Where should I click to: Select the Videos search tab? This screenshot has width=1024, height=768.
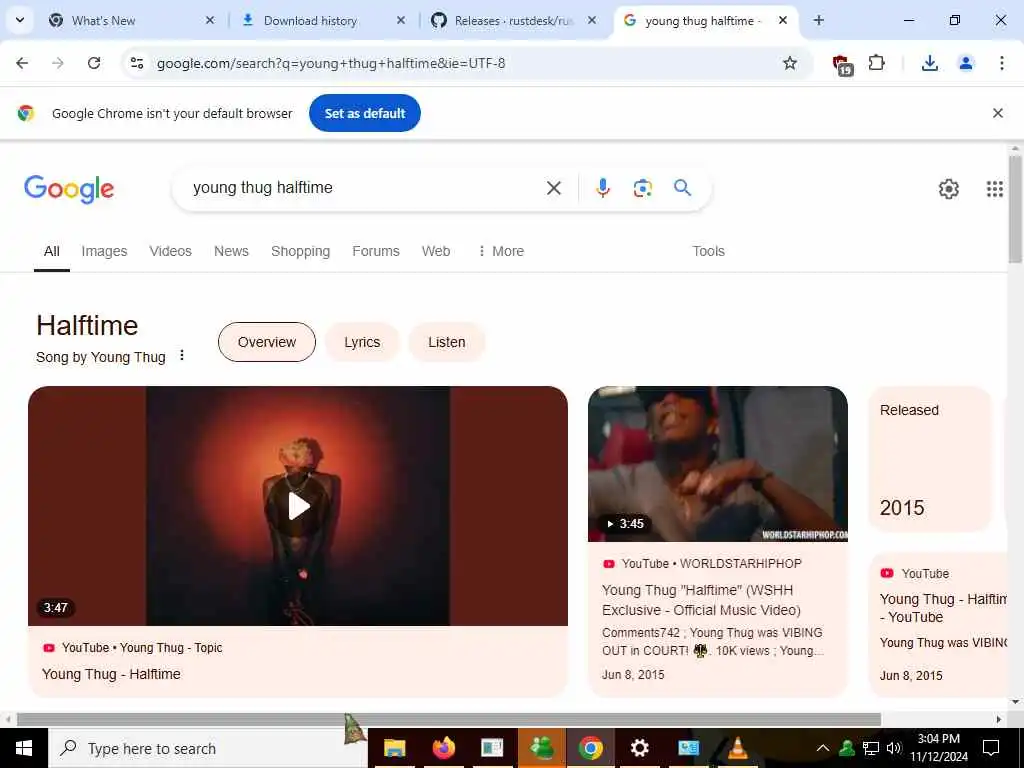coord(170,251)
